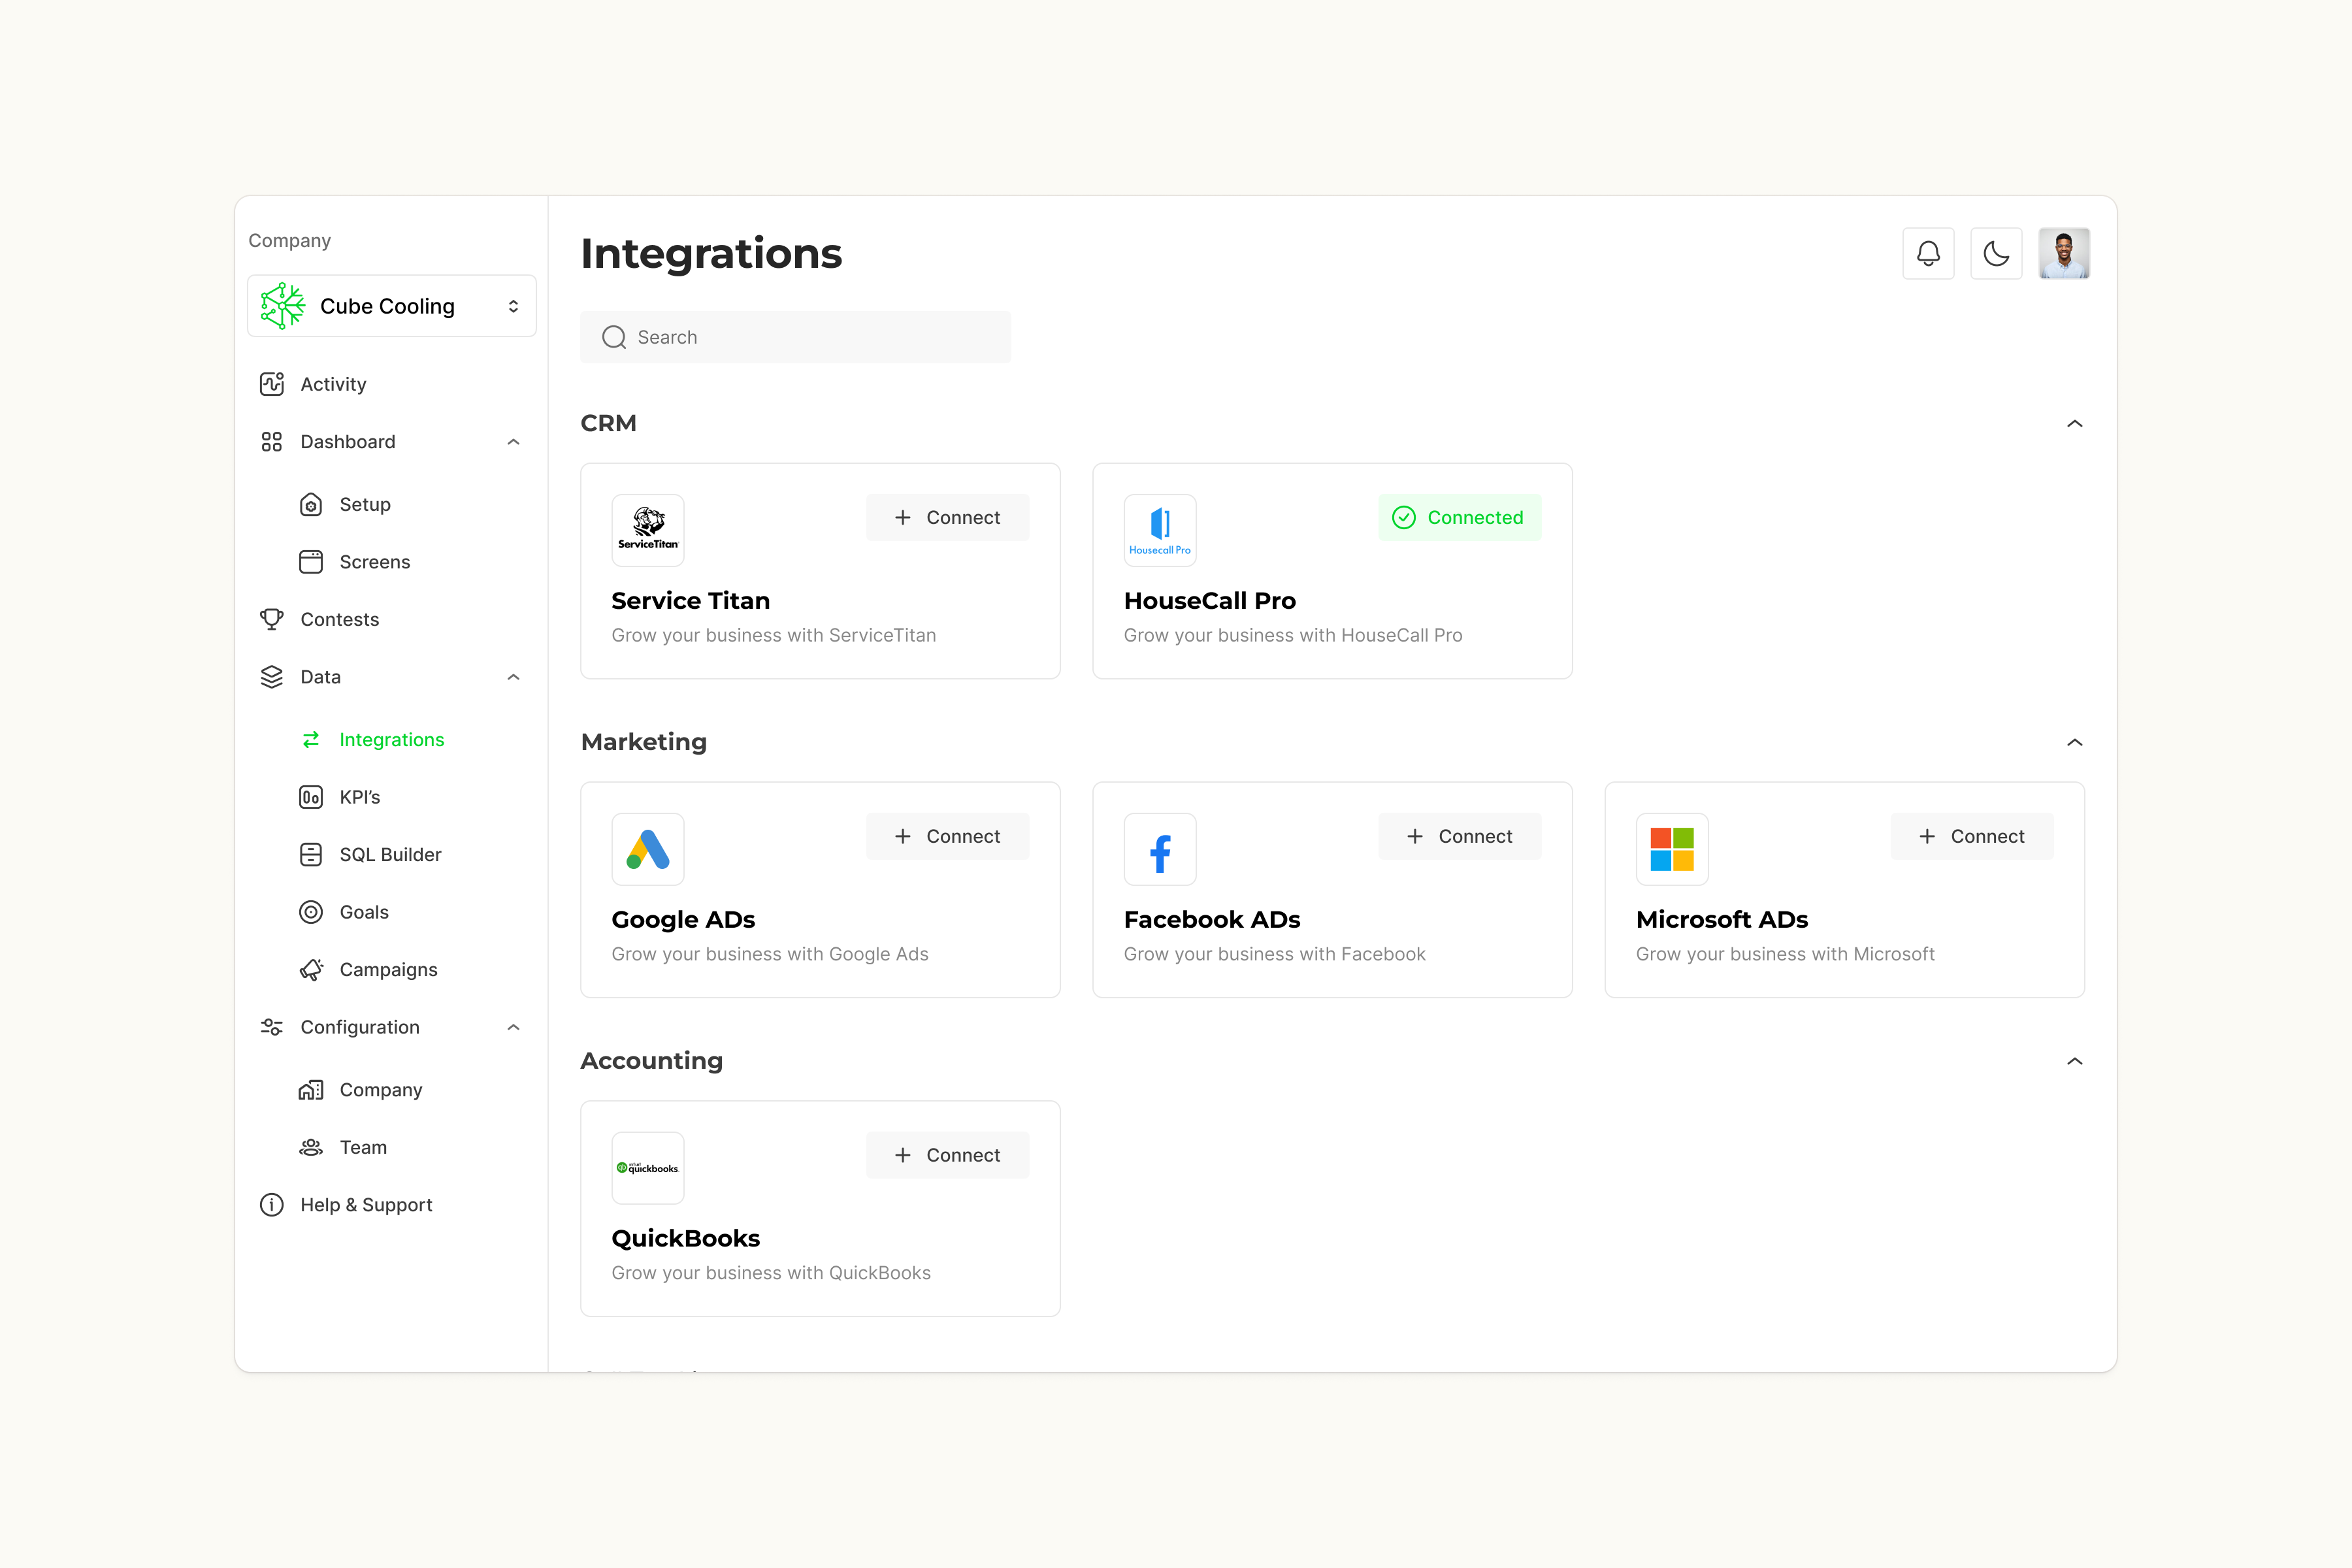Click the Configuration sliders icon

272,1027
